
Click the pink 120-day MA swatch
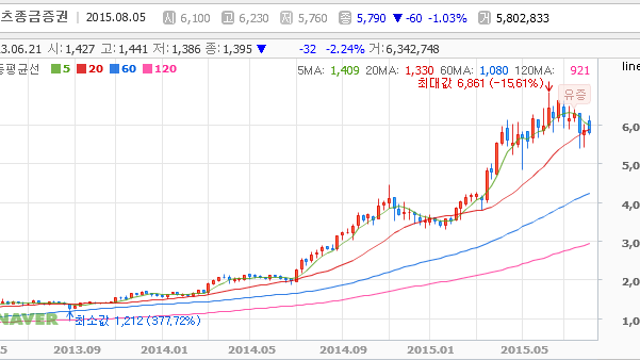coord(147,69)
